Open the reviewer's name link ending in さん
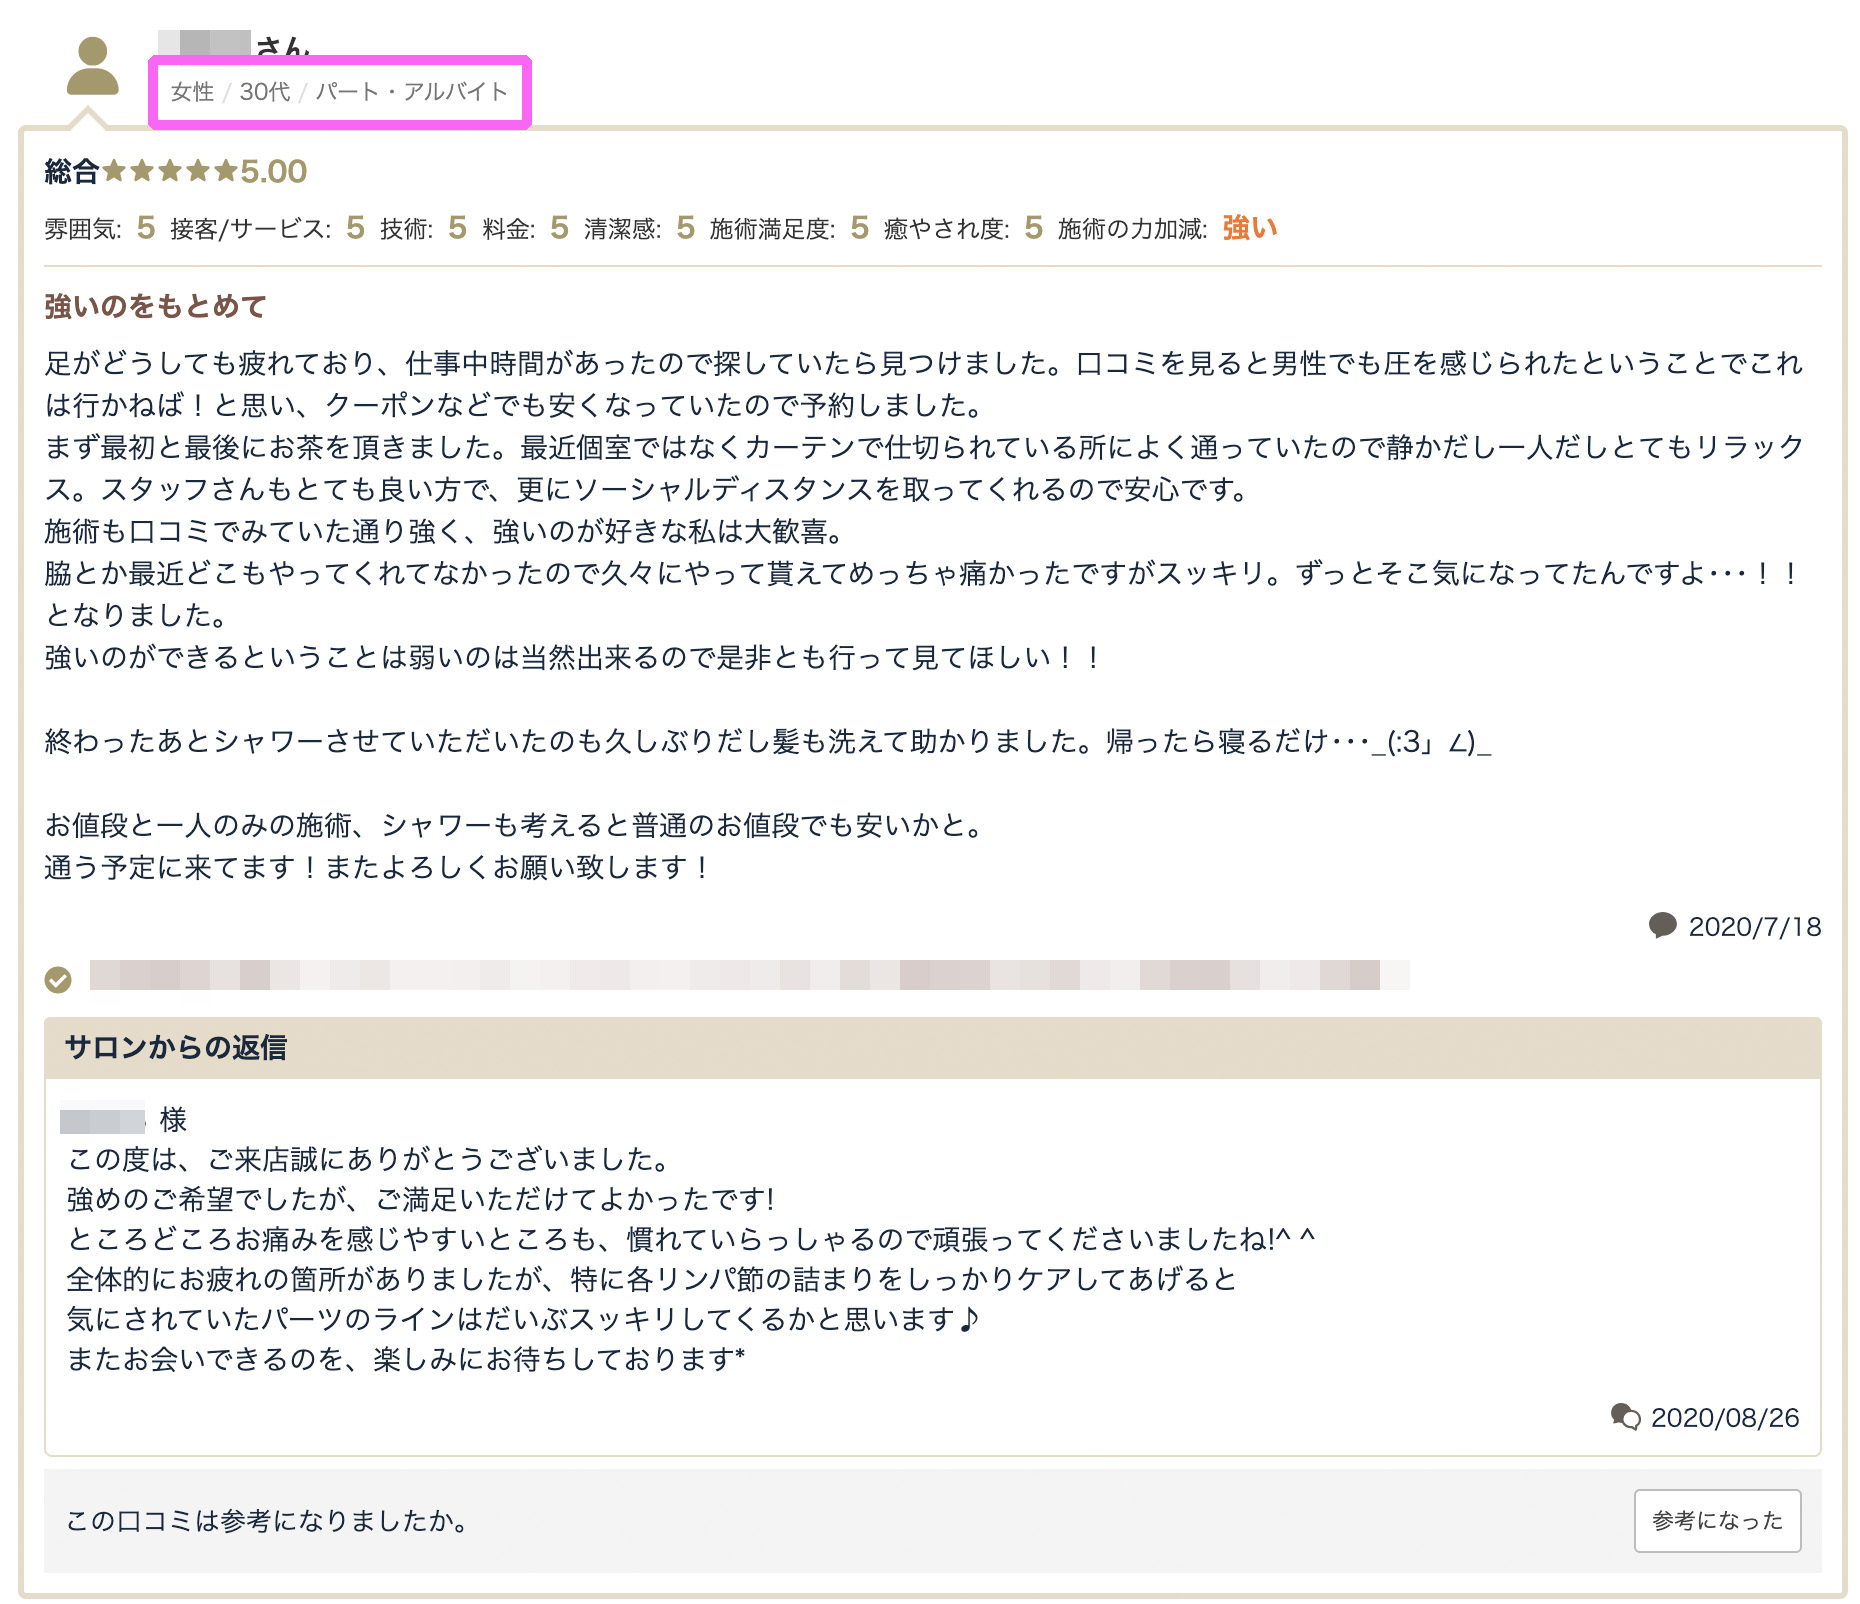This screenshot has height=1604, width=1860. pos(234,44)
